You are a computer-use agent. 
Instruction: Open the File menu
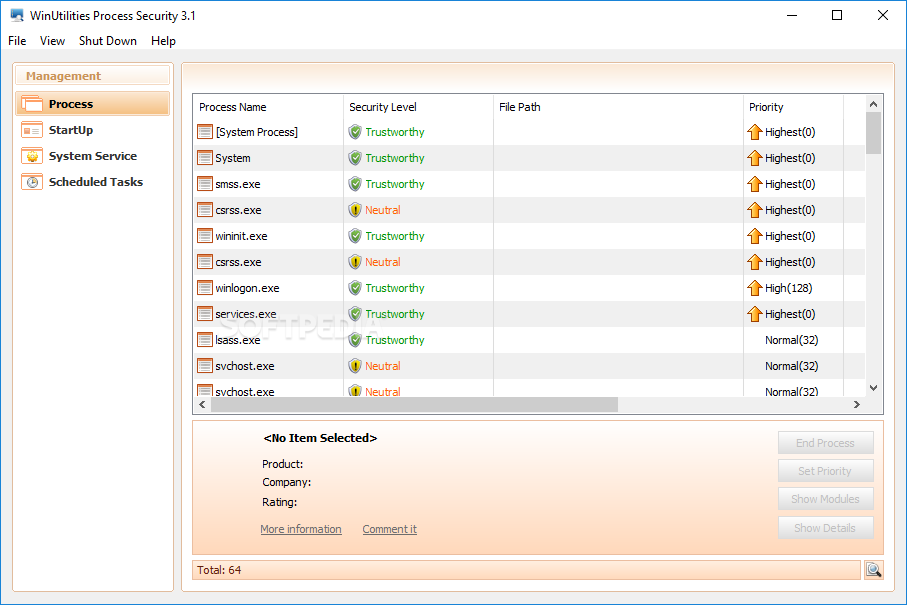click(x=17, y=41)
